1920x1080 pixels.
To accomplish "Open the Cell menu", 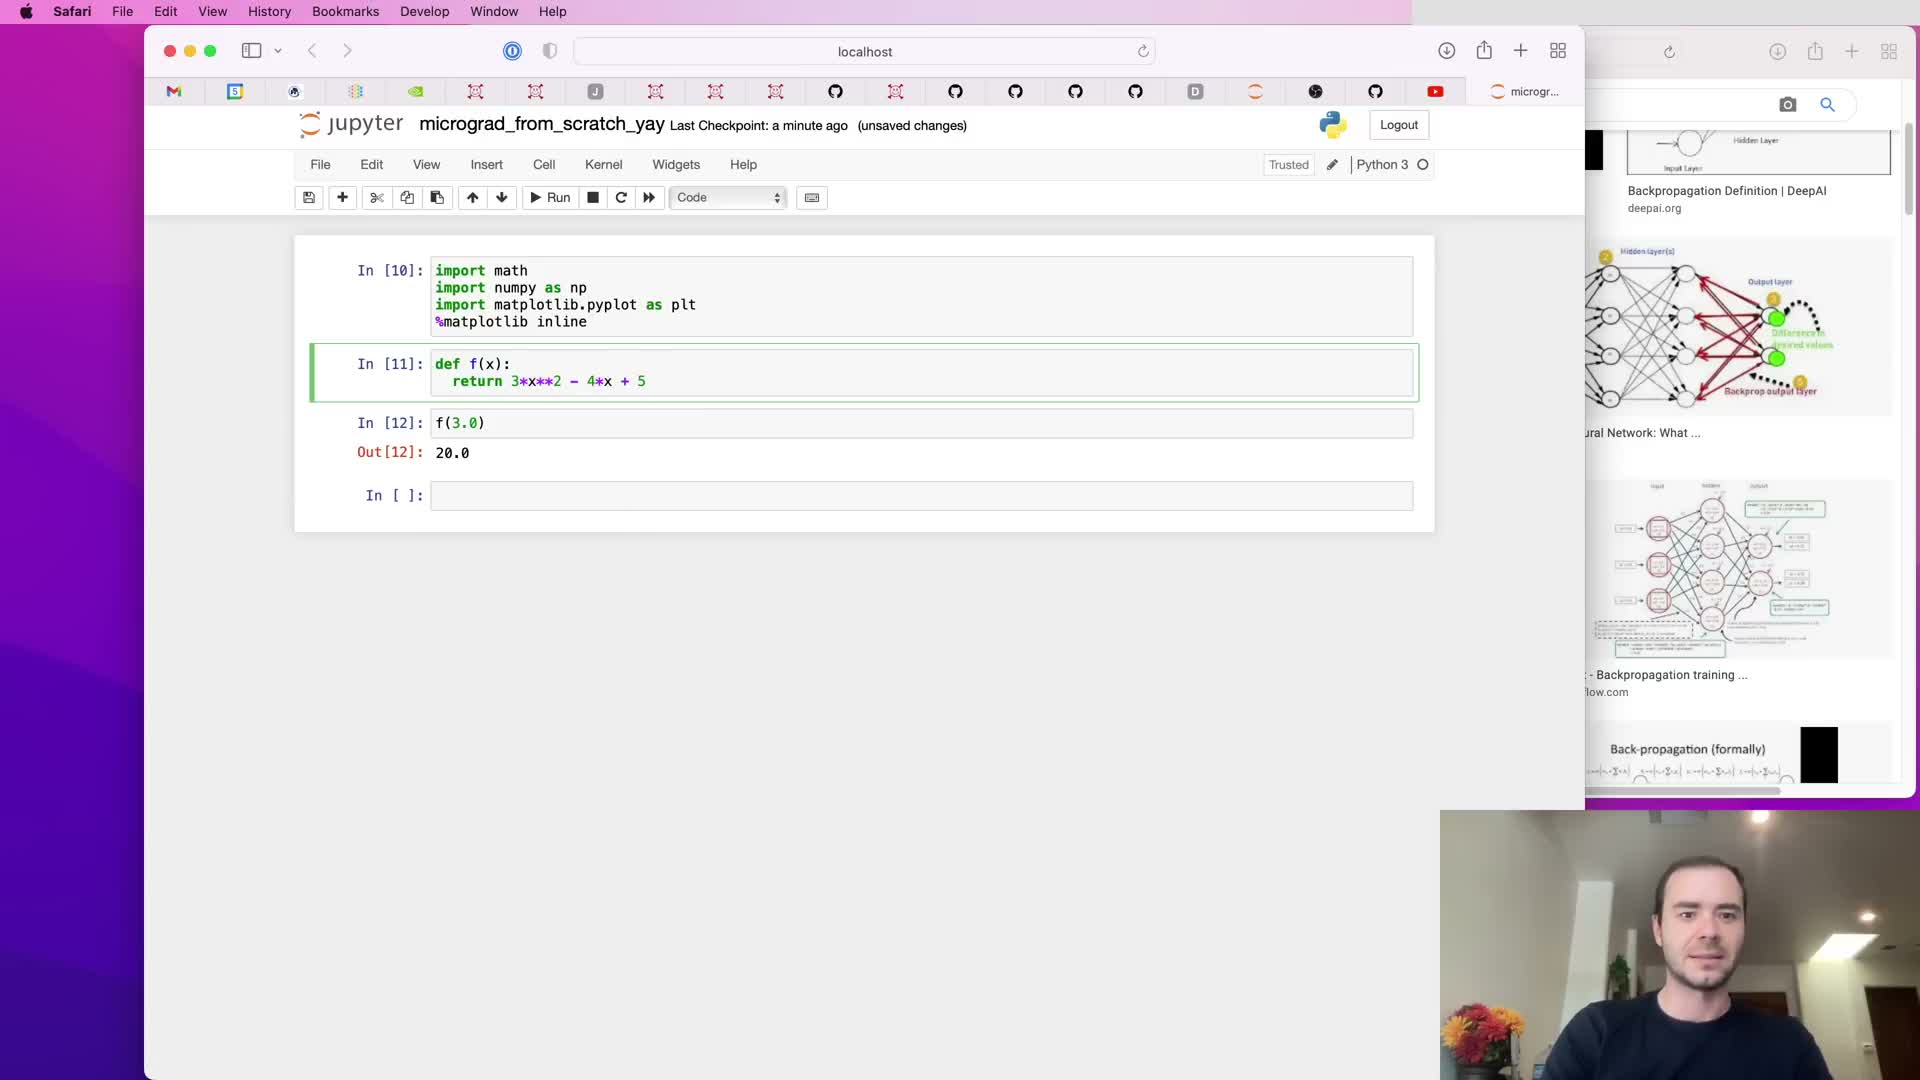I will pos(544,165).
